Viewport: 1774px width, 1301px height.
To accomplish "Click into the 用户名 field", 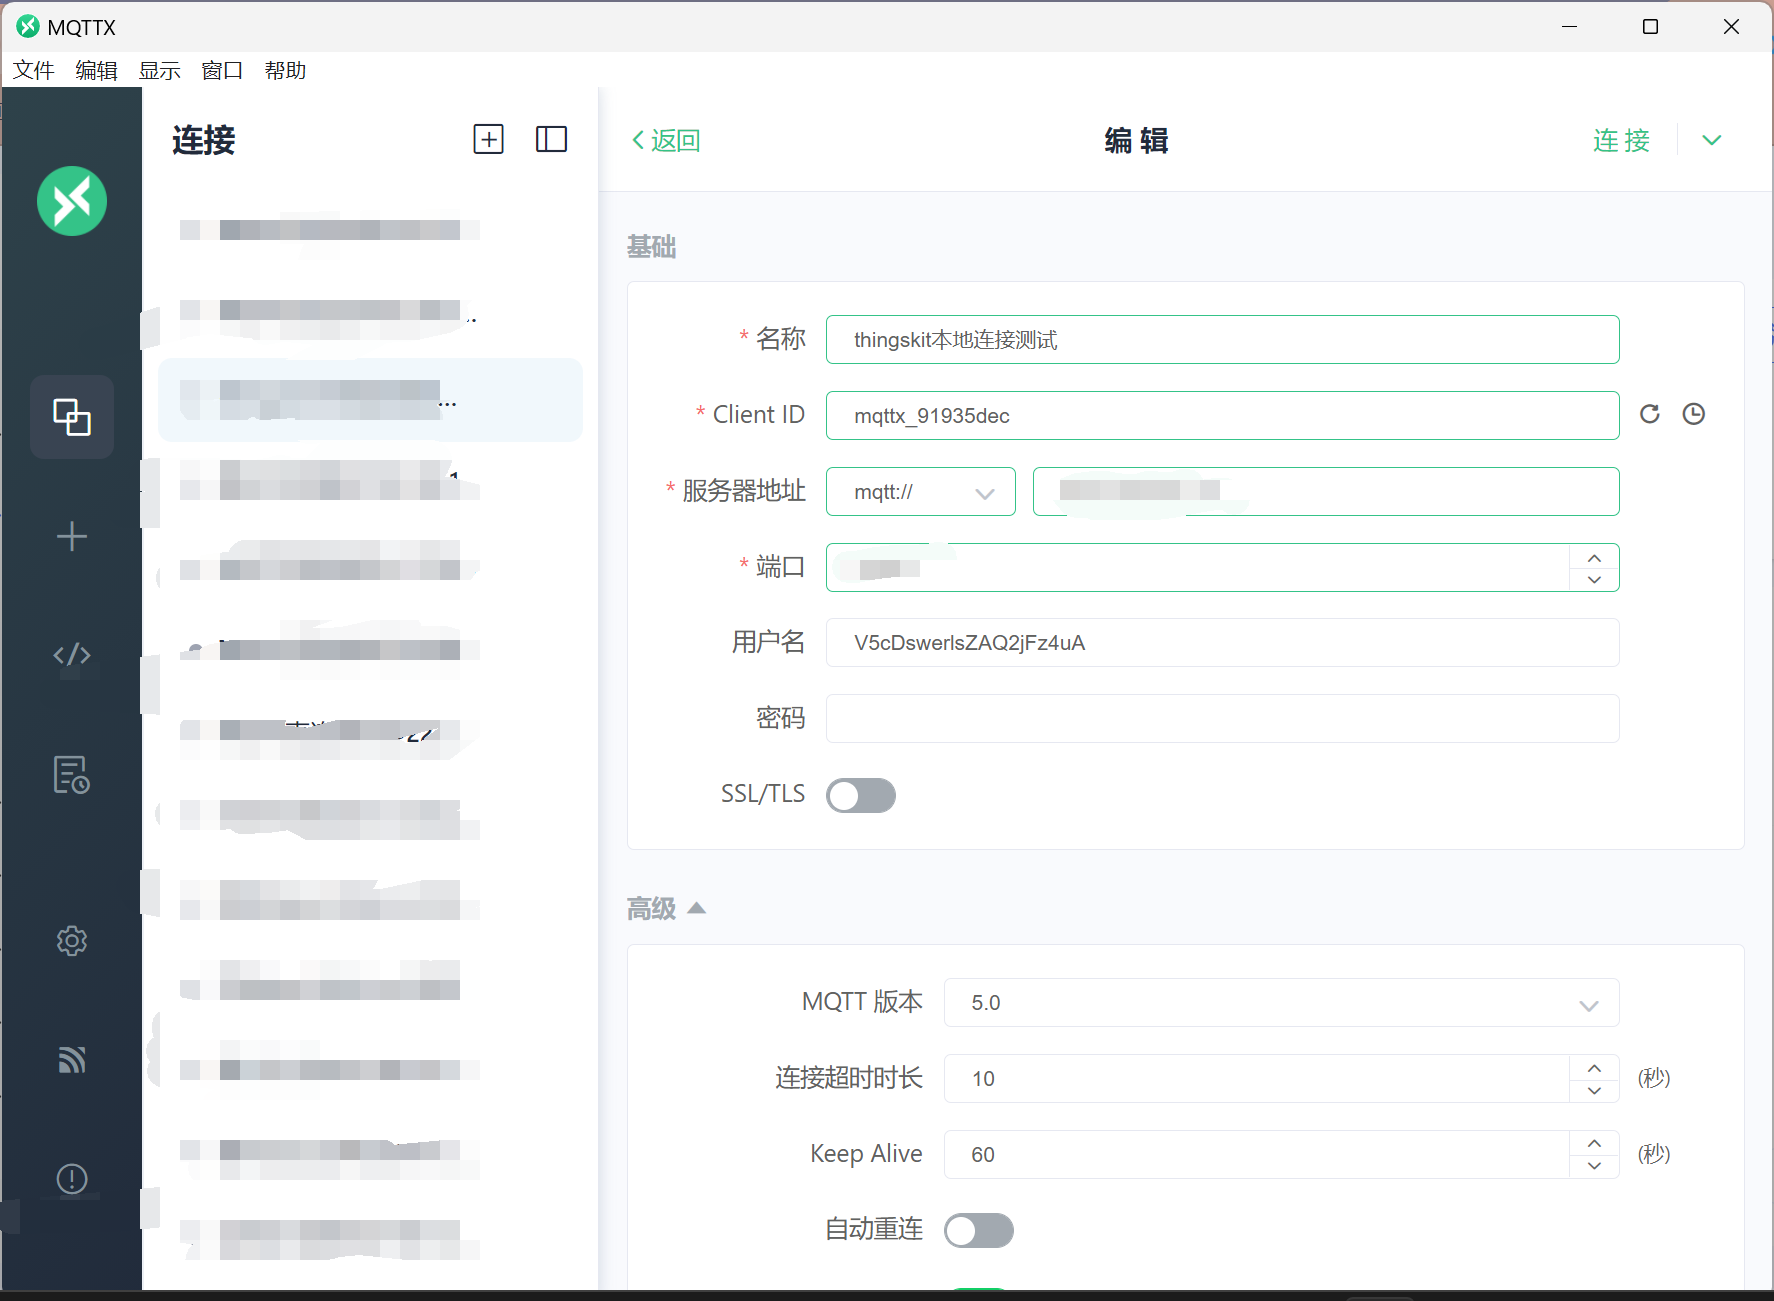I will [1223, 643].
